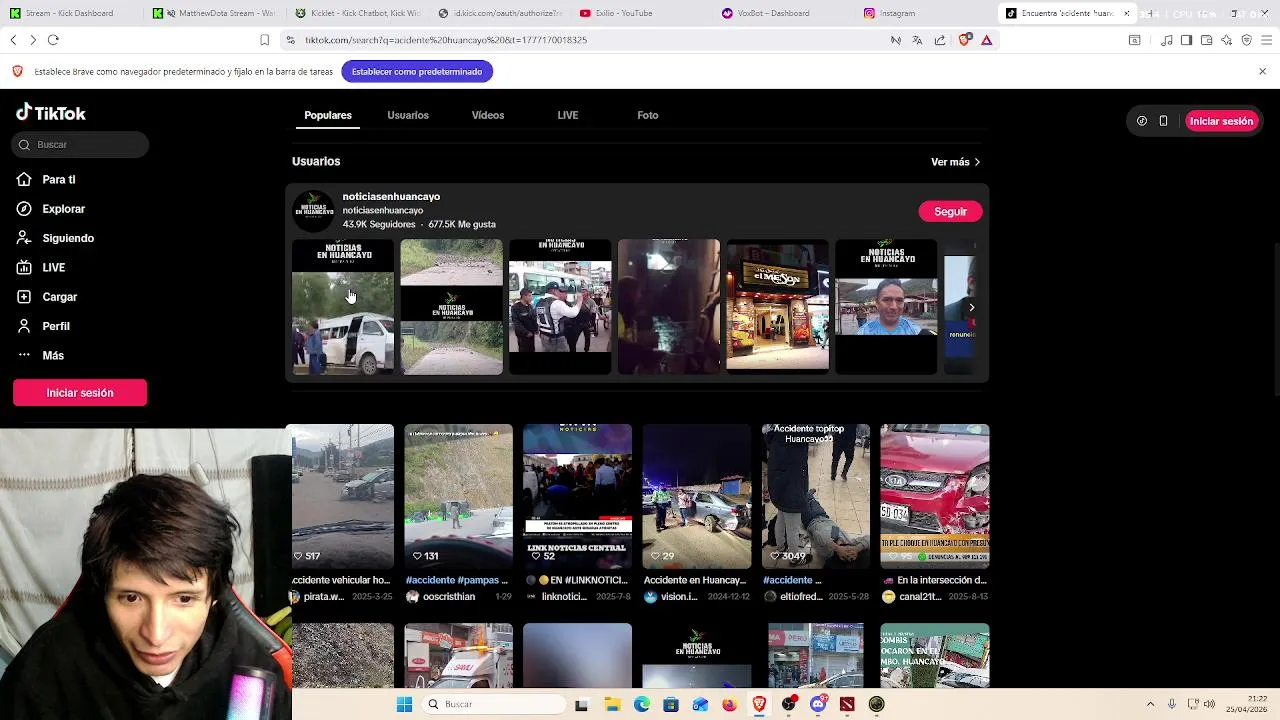Viewport: 1280px width, 720px height.
Task: Open red Kia crash video by canal21t
Action: (935, 496)
